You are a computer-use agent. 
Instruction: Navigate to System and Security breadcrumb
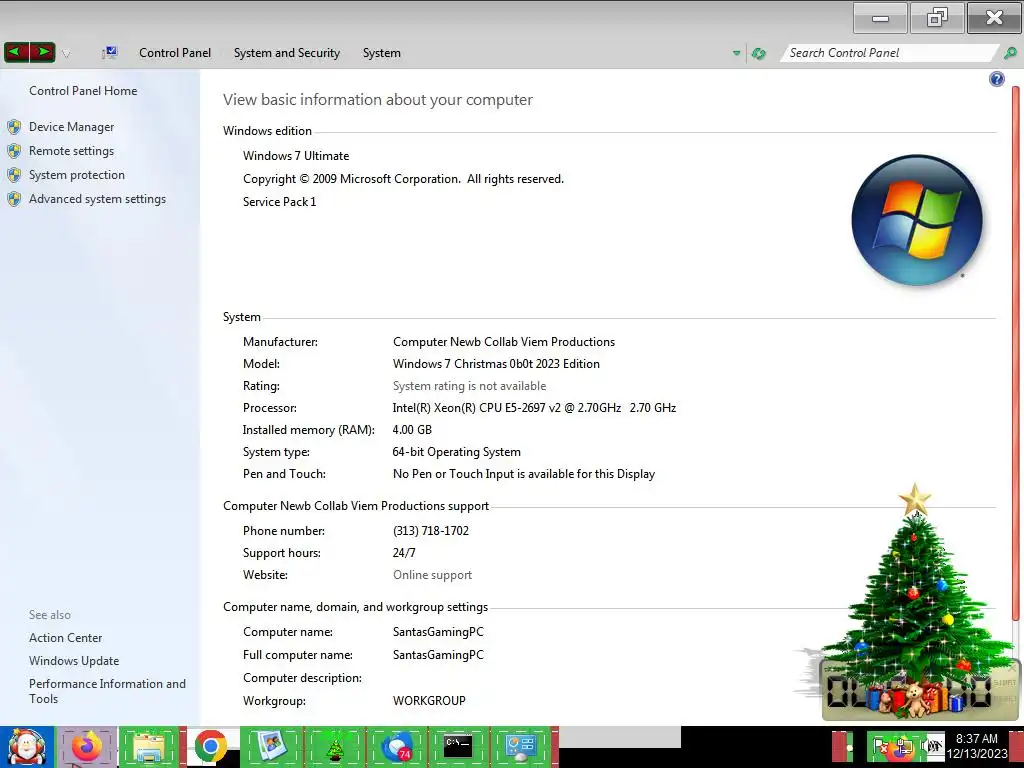coord(287,53)
